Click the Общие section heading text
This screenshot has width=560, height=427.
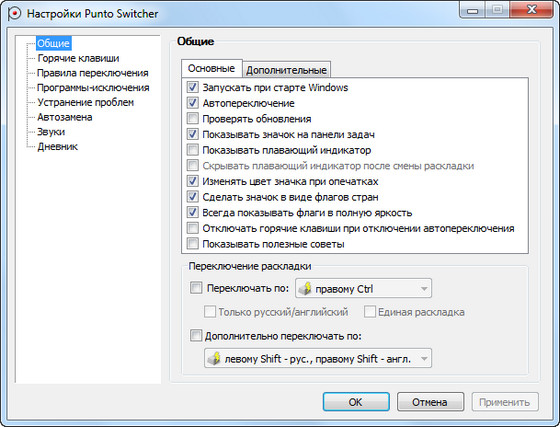196,41
